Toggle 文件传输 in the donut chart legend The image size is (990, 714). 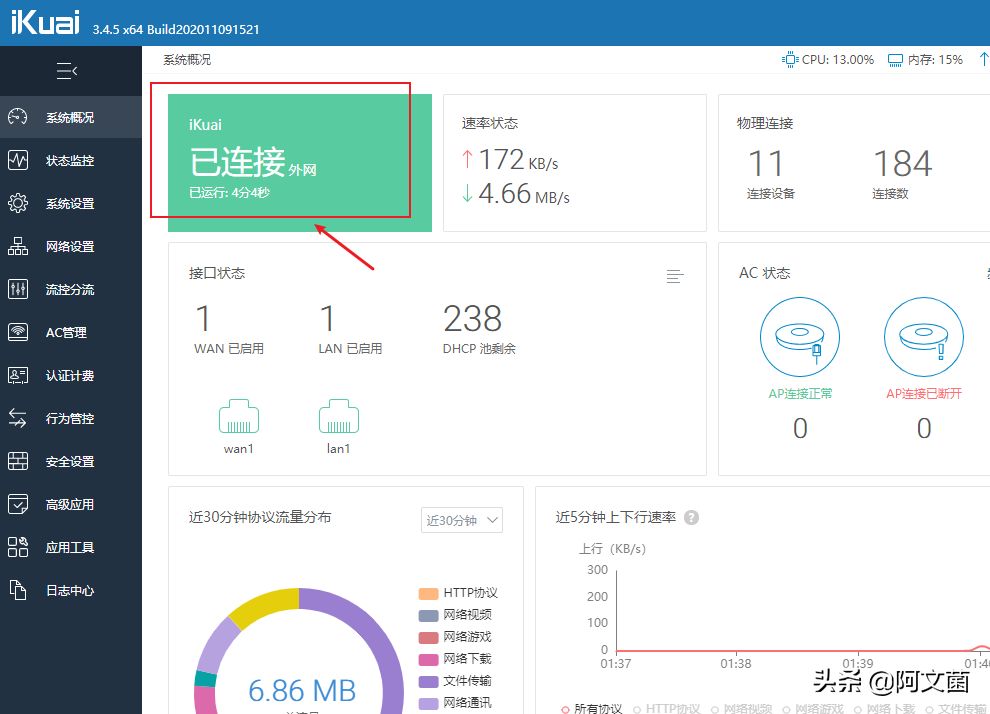455,681
